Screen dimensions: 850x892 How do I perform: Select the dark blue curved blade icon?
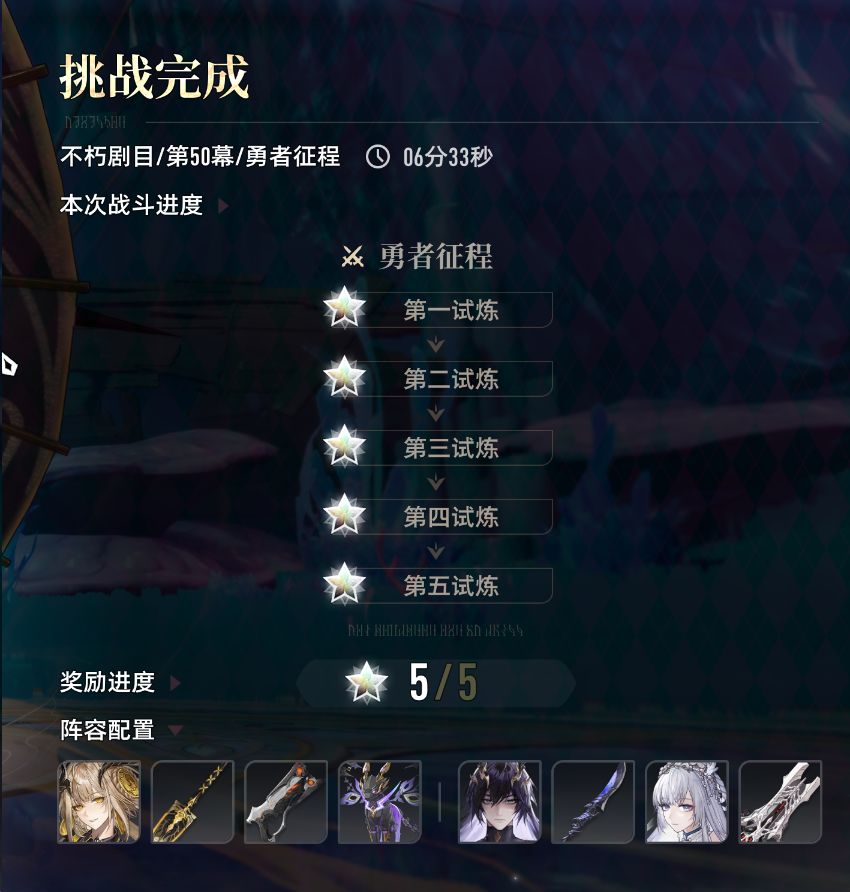(593, 802)
